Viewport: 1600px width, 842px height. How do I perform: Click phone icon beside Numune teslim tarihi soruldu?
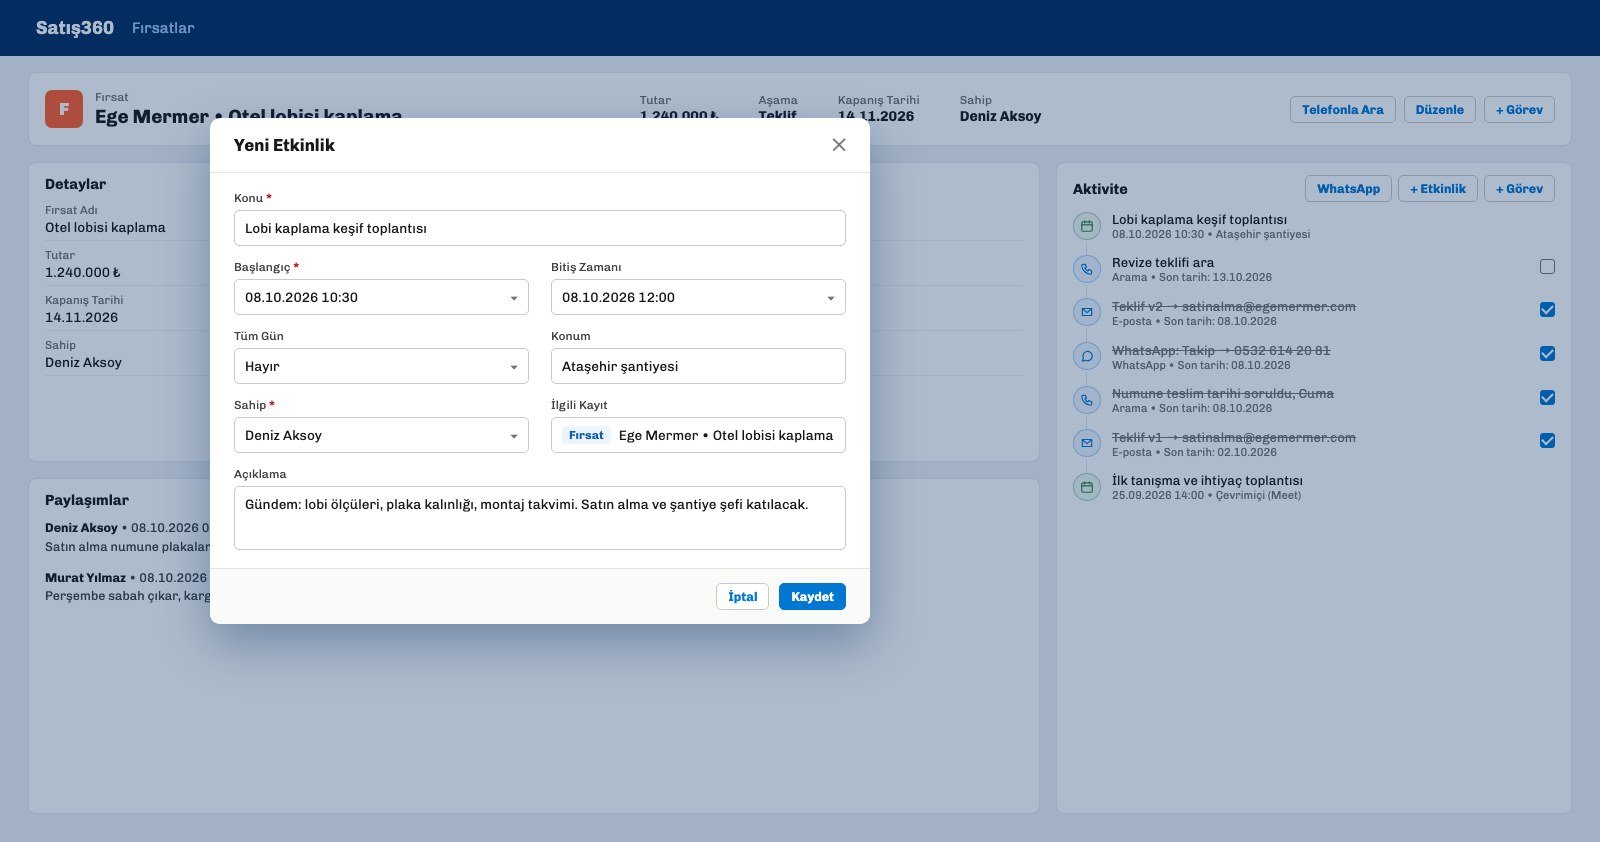pyautogui.click(x=1087, y=400)
